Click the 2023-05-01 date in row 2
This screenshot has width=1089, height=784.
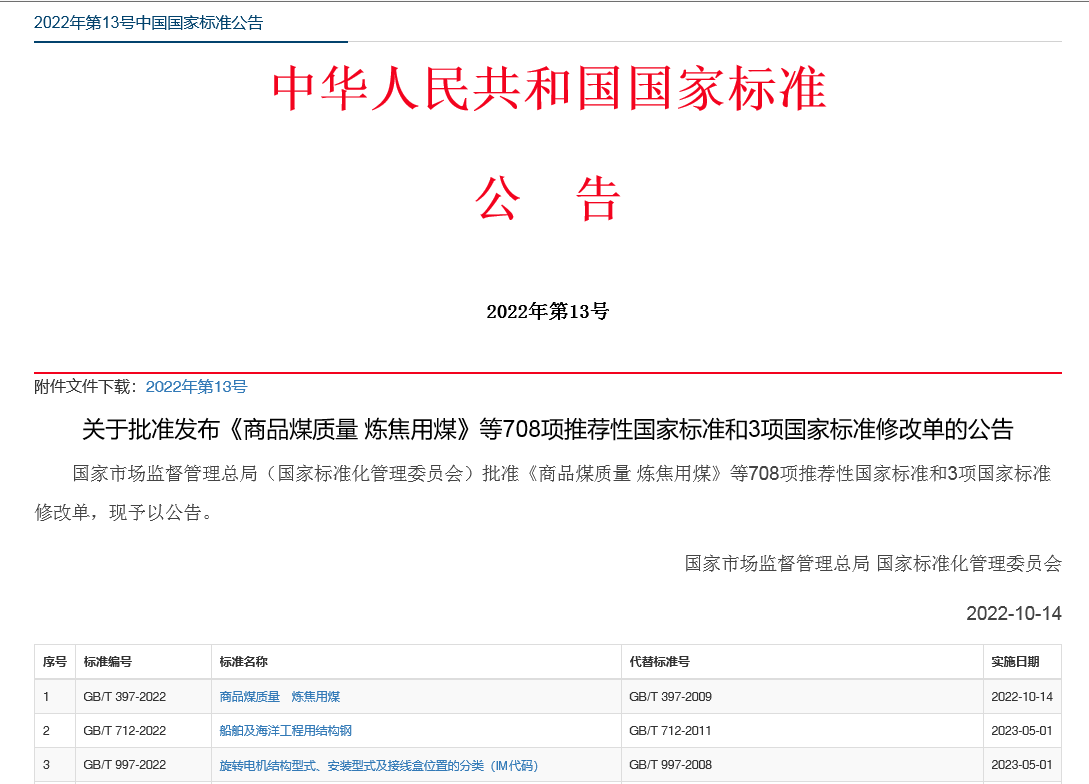(x=1021, y=731)
